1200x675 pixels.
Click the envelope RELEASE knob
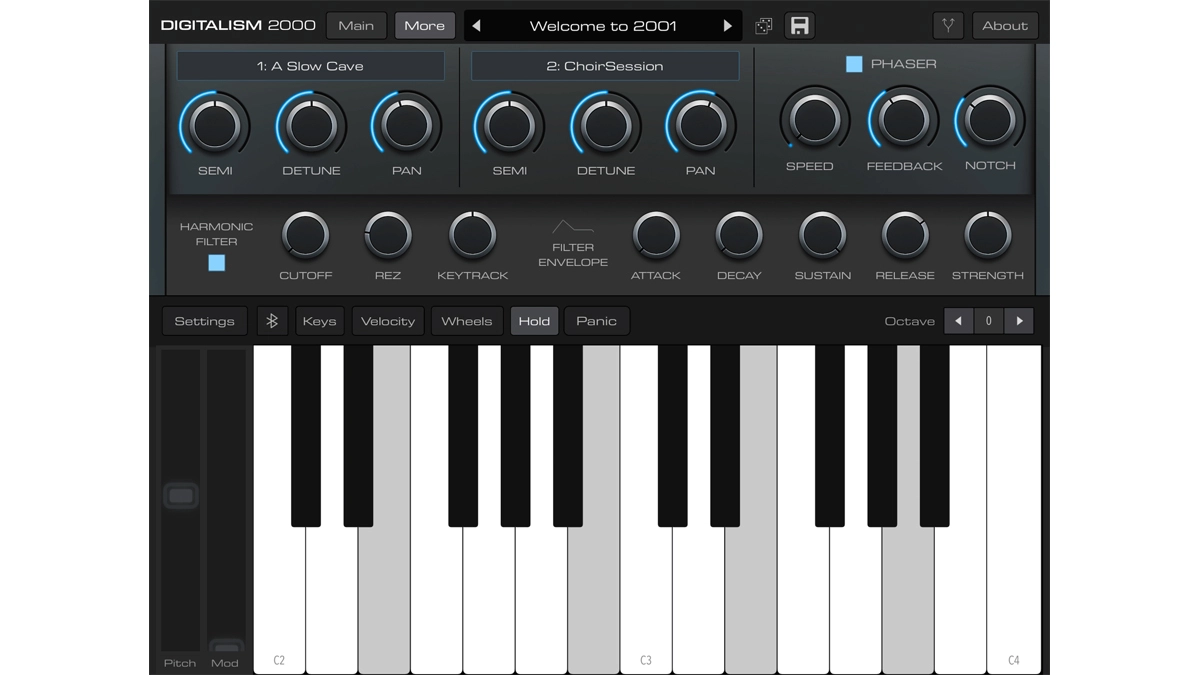pos(905,236)
